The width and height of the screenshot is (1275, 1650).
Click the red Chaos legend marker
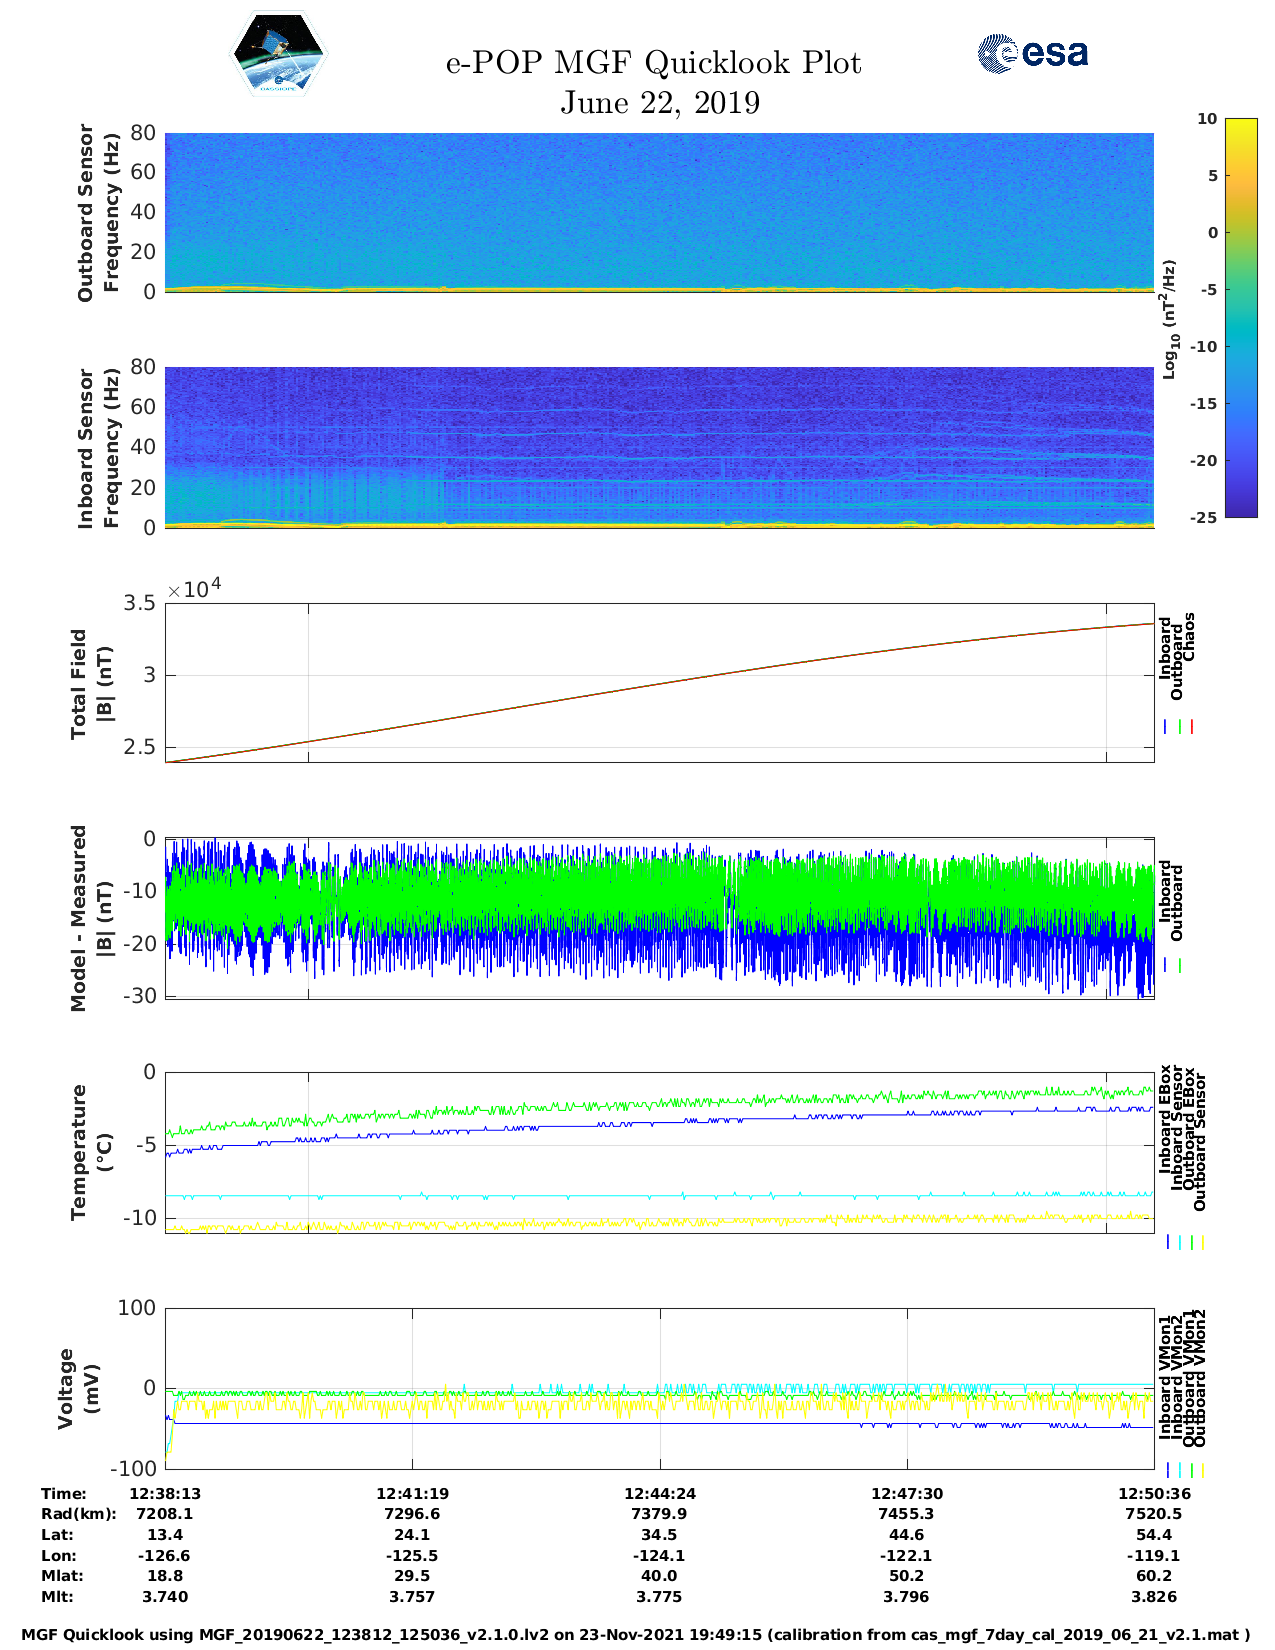pos(1192,727)
